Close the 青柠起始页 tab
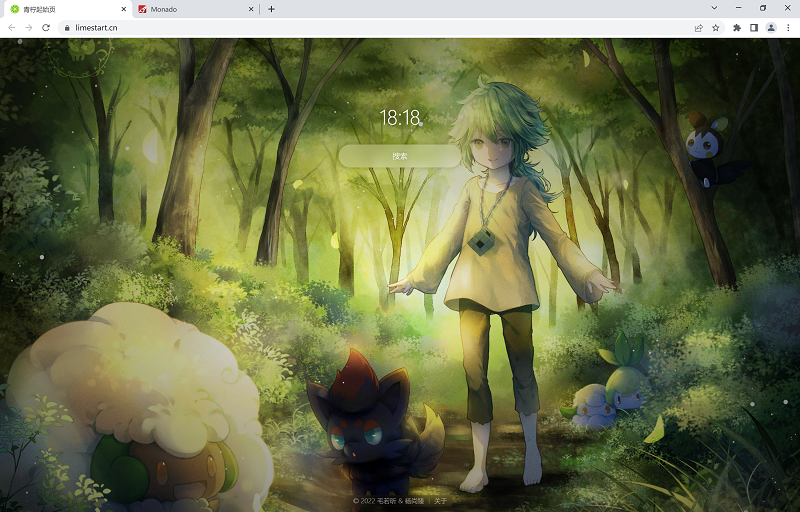800x512 pixels. (x=123, y=9)
